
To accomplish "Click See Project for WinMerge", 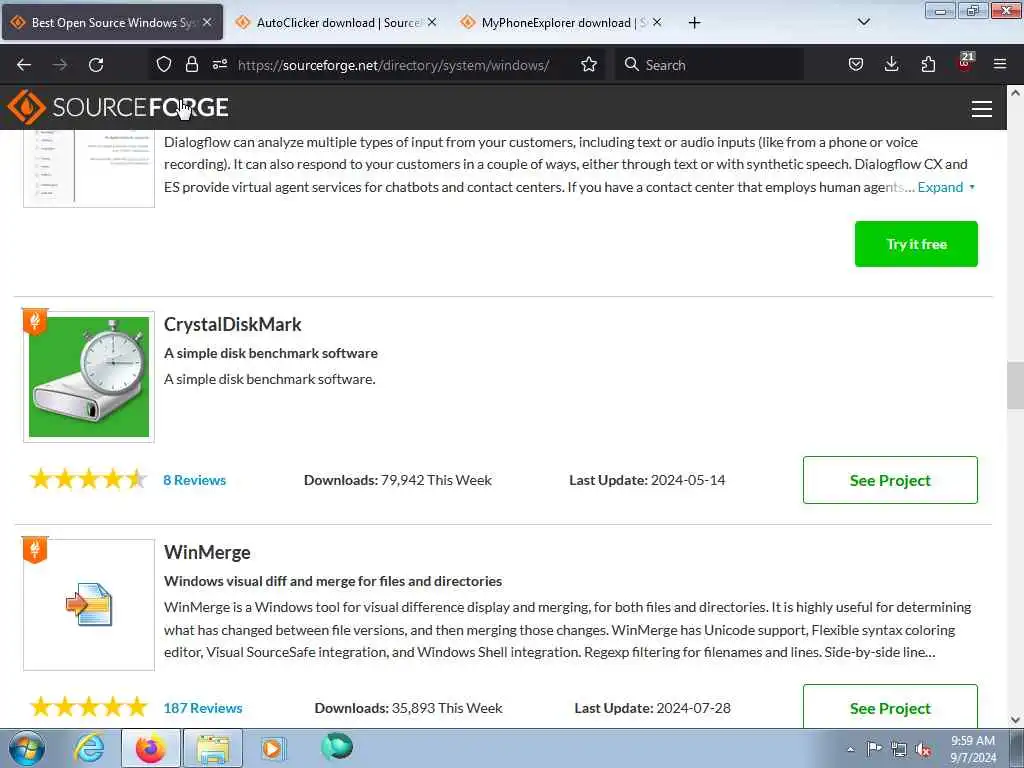I will click(890, 707).
